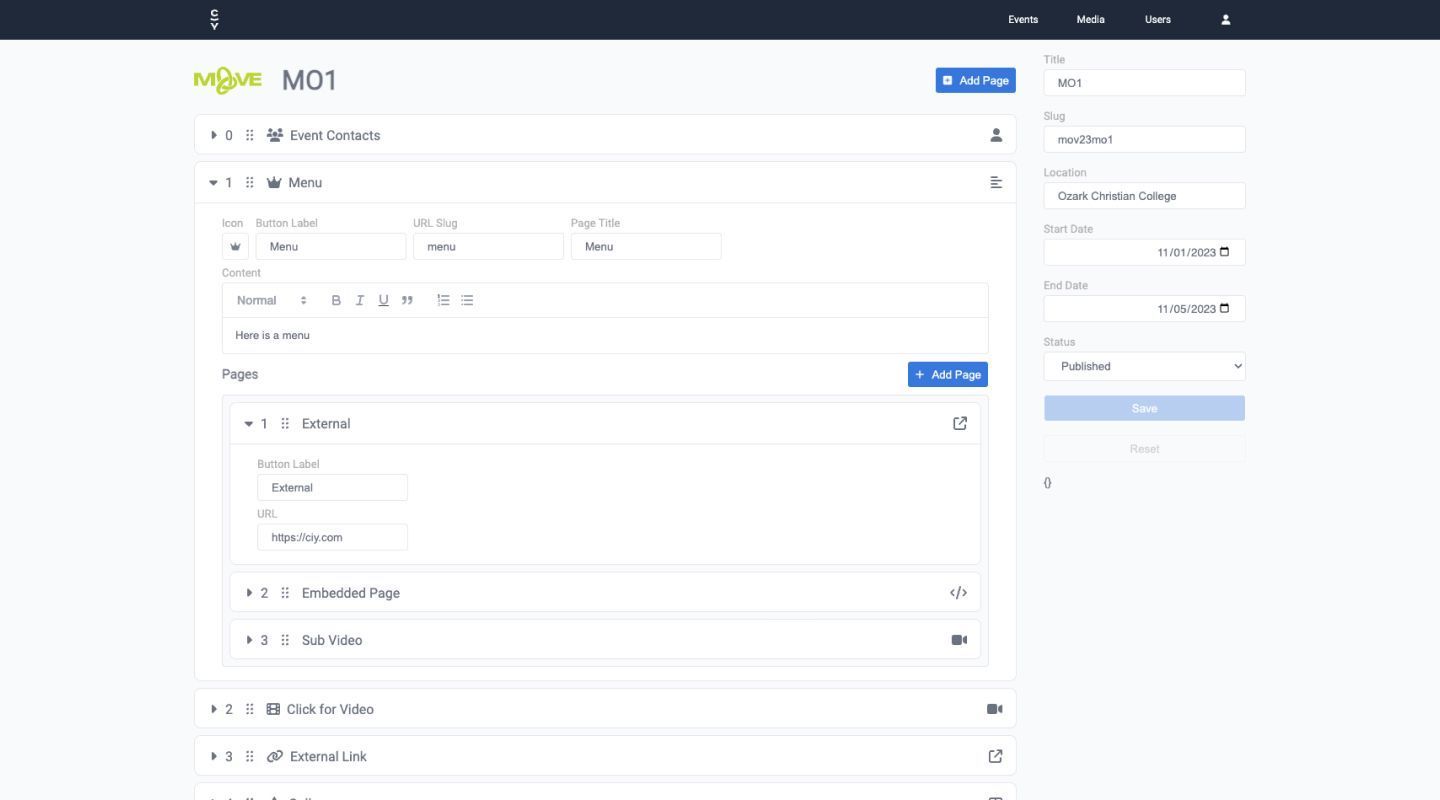Open the Status dropdown showing Published
Screen dimensions: 1440x800
pyautogui.click(x=1144, y=366)
